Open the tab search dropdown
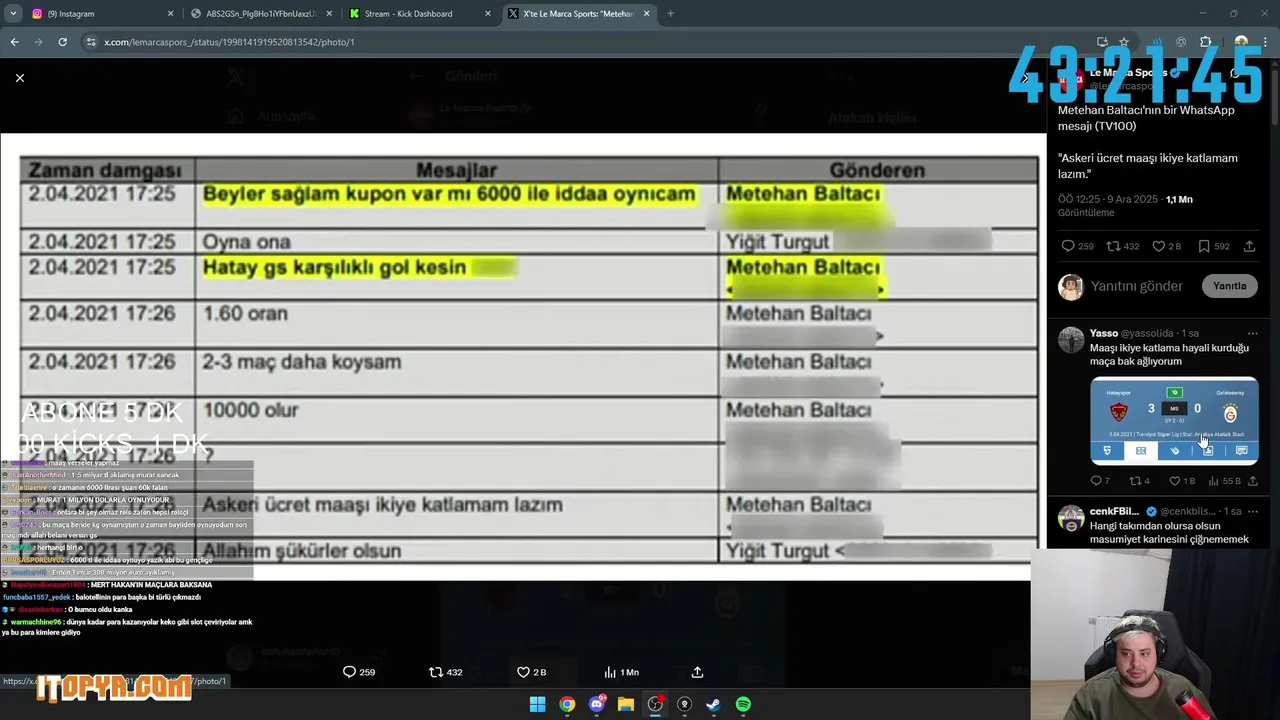 [12, 14]
